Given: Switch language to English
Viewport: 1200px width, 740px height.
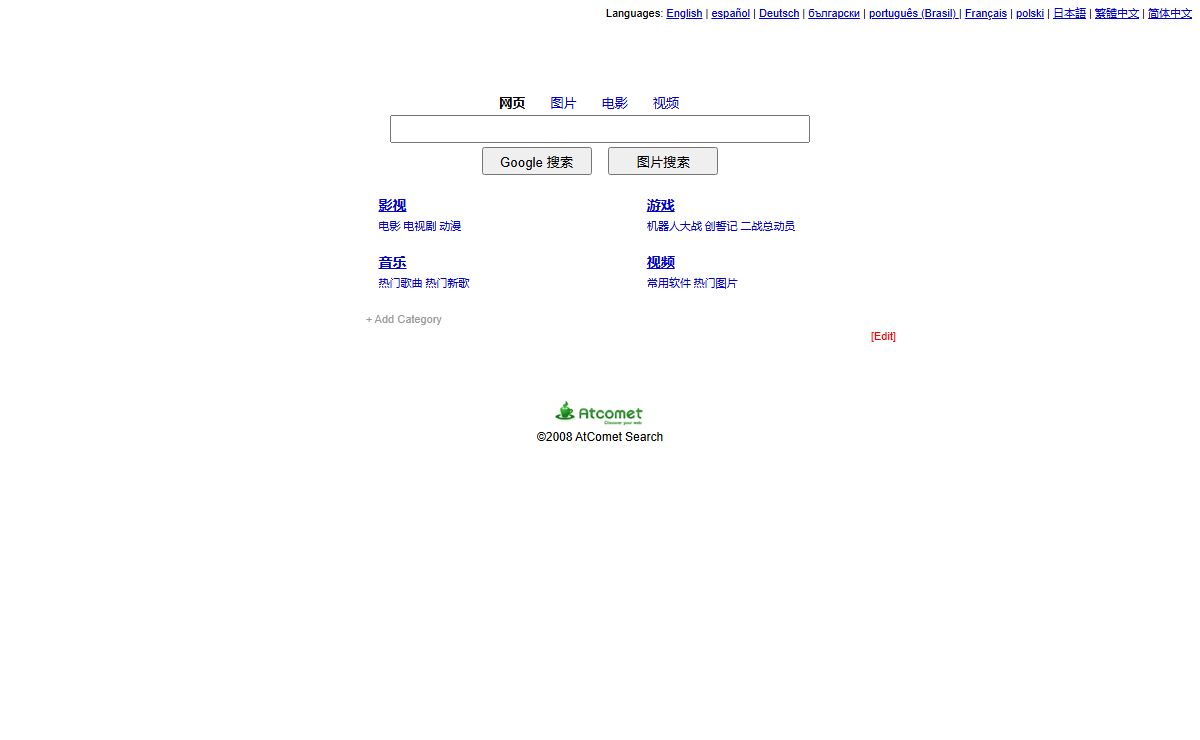Looking at the screenshot, I should click(x=684, y=13).
